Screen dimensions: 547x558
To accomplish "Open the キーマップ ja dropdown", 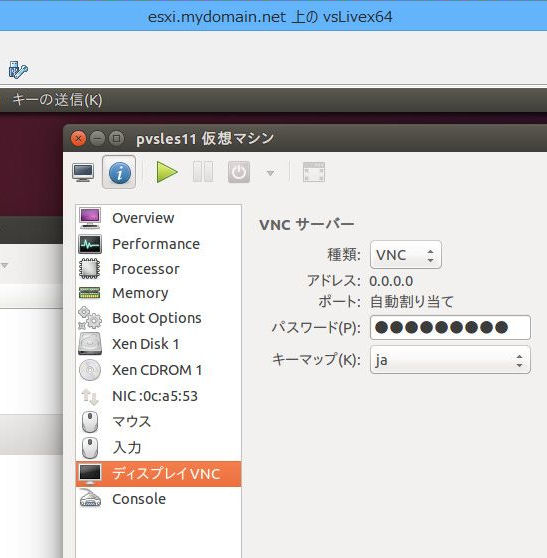I will [x=450, y=360].
